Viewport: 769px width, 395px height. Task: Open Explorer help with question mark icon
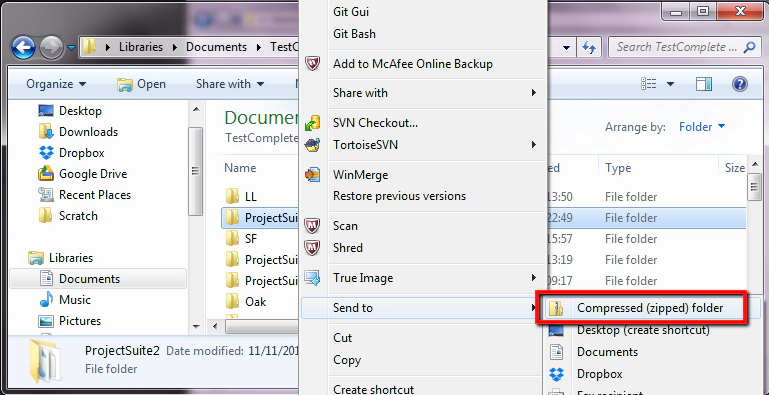pos(740,84)
